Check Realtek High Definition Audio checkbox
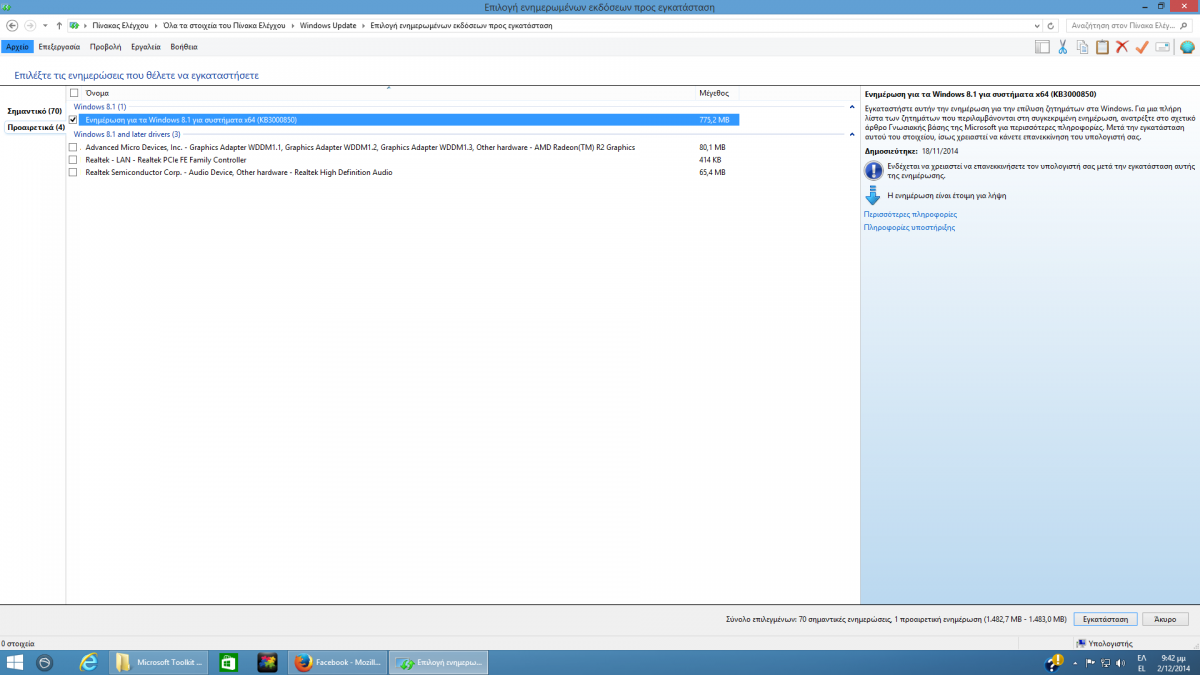This screenshot has width=1200, height=675. (73, 172)
